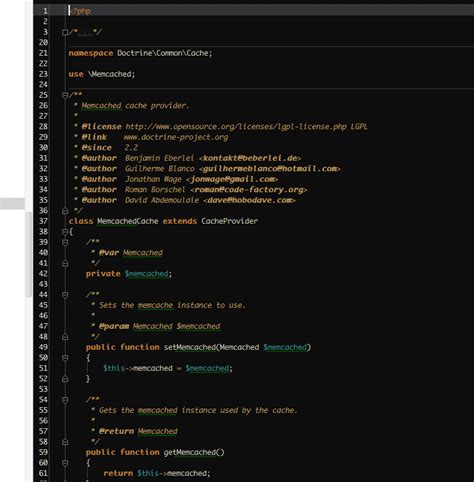
Task: Collapse the class docblock starting at line 25
Action: click(65, 95)
